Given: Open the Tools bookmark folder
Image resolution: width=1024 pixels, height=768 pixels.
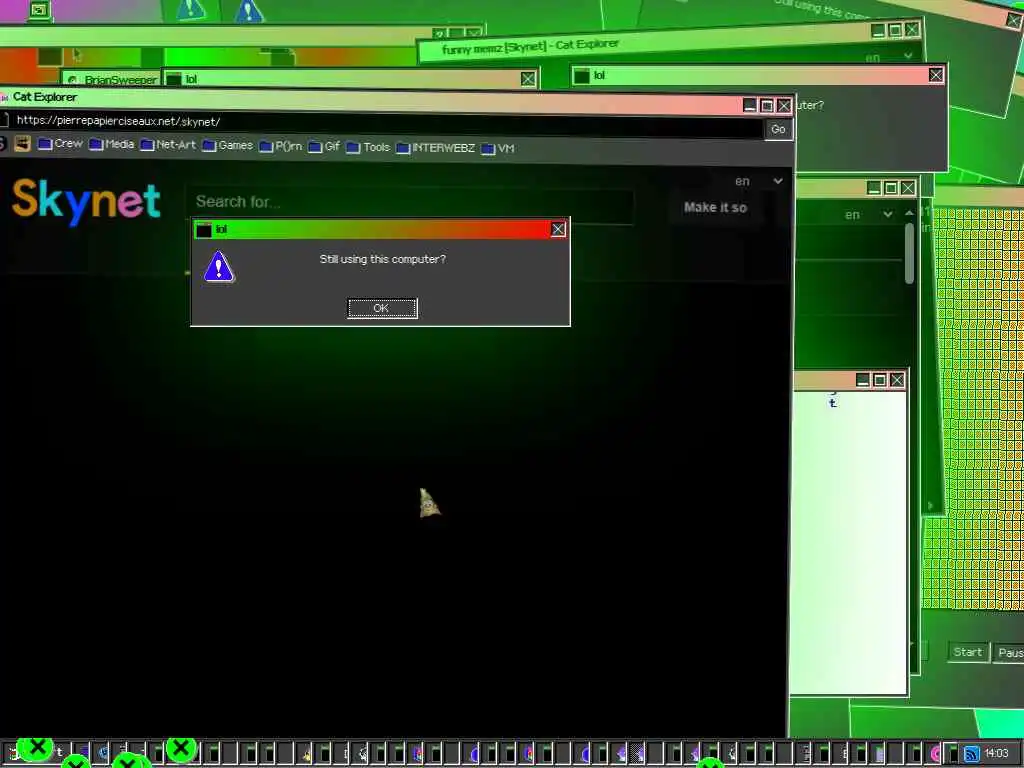Looking at the screenshot, I should coord(368,147).
